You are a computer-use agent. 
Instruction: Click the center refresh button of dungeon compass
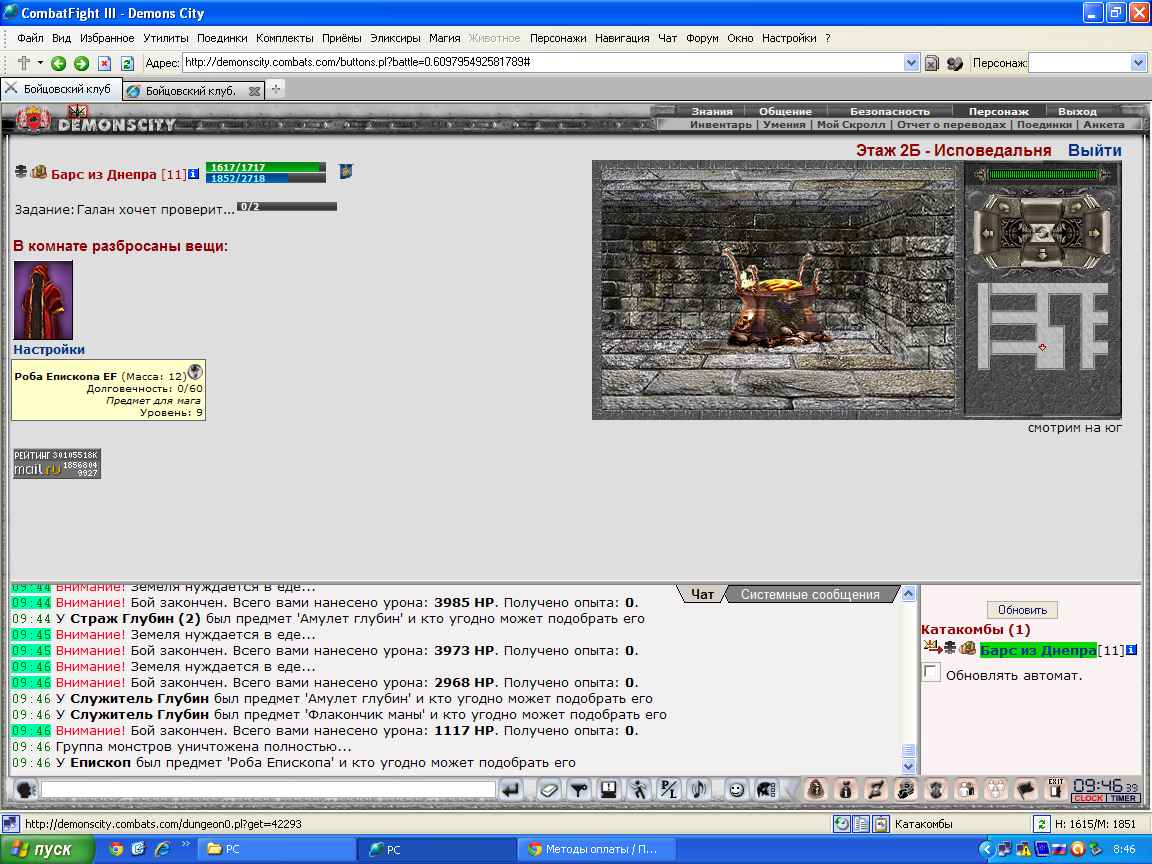pos(1042,232)
